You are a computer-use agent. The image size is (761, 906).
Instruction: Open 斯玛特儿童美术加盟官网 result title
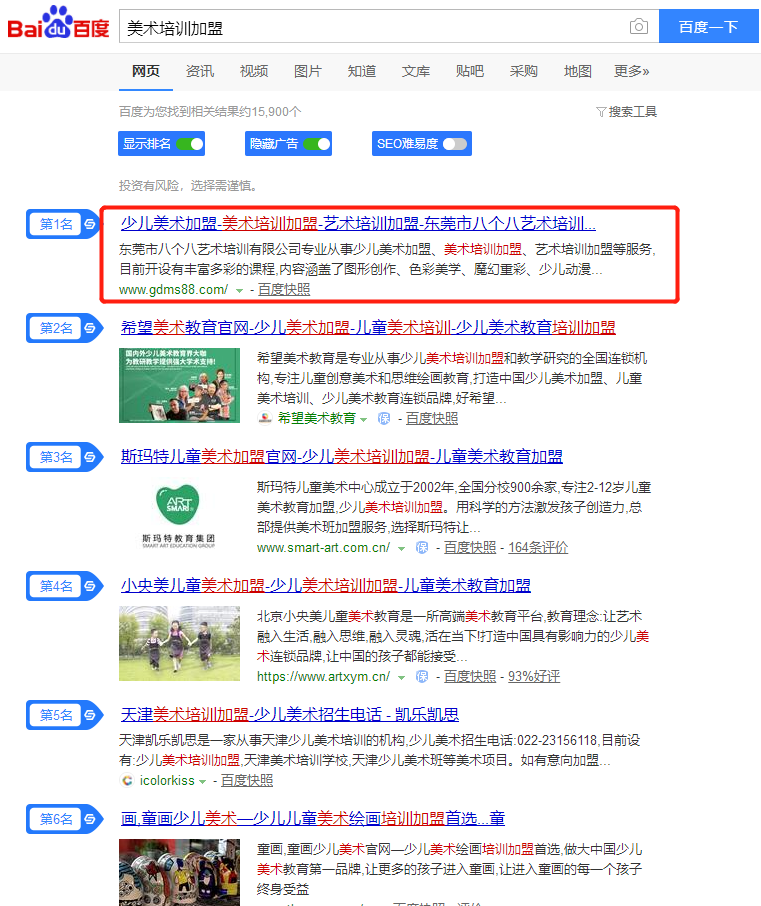point(341,456)
